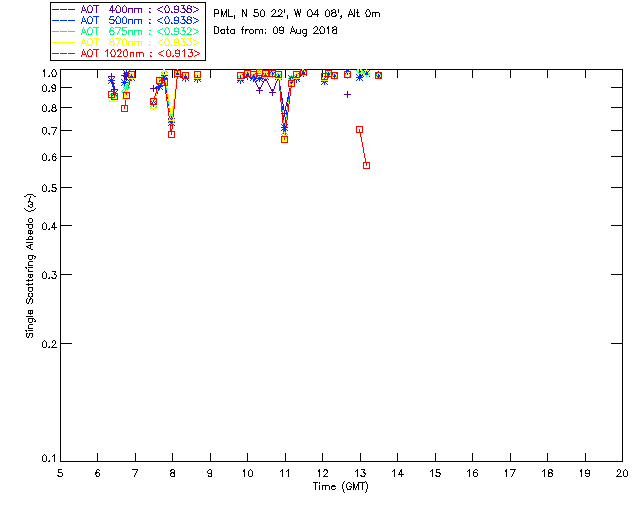Click the AOT 500nm legend entry

127,20
